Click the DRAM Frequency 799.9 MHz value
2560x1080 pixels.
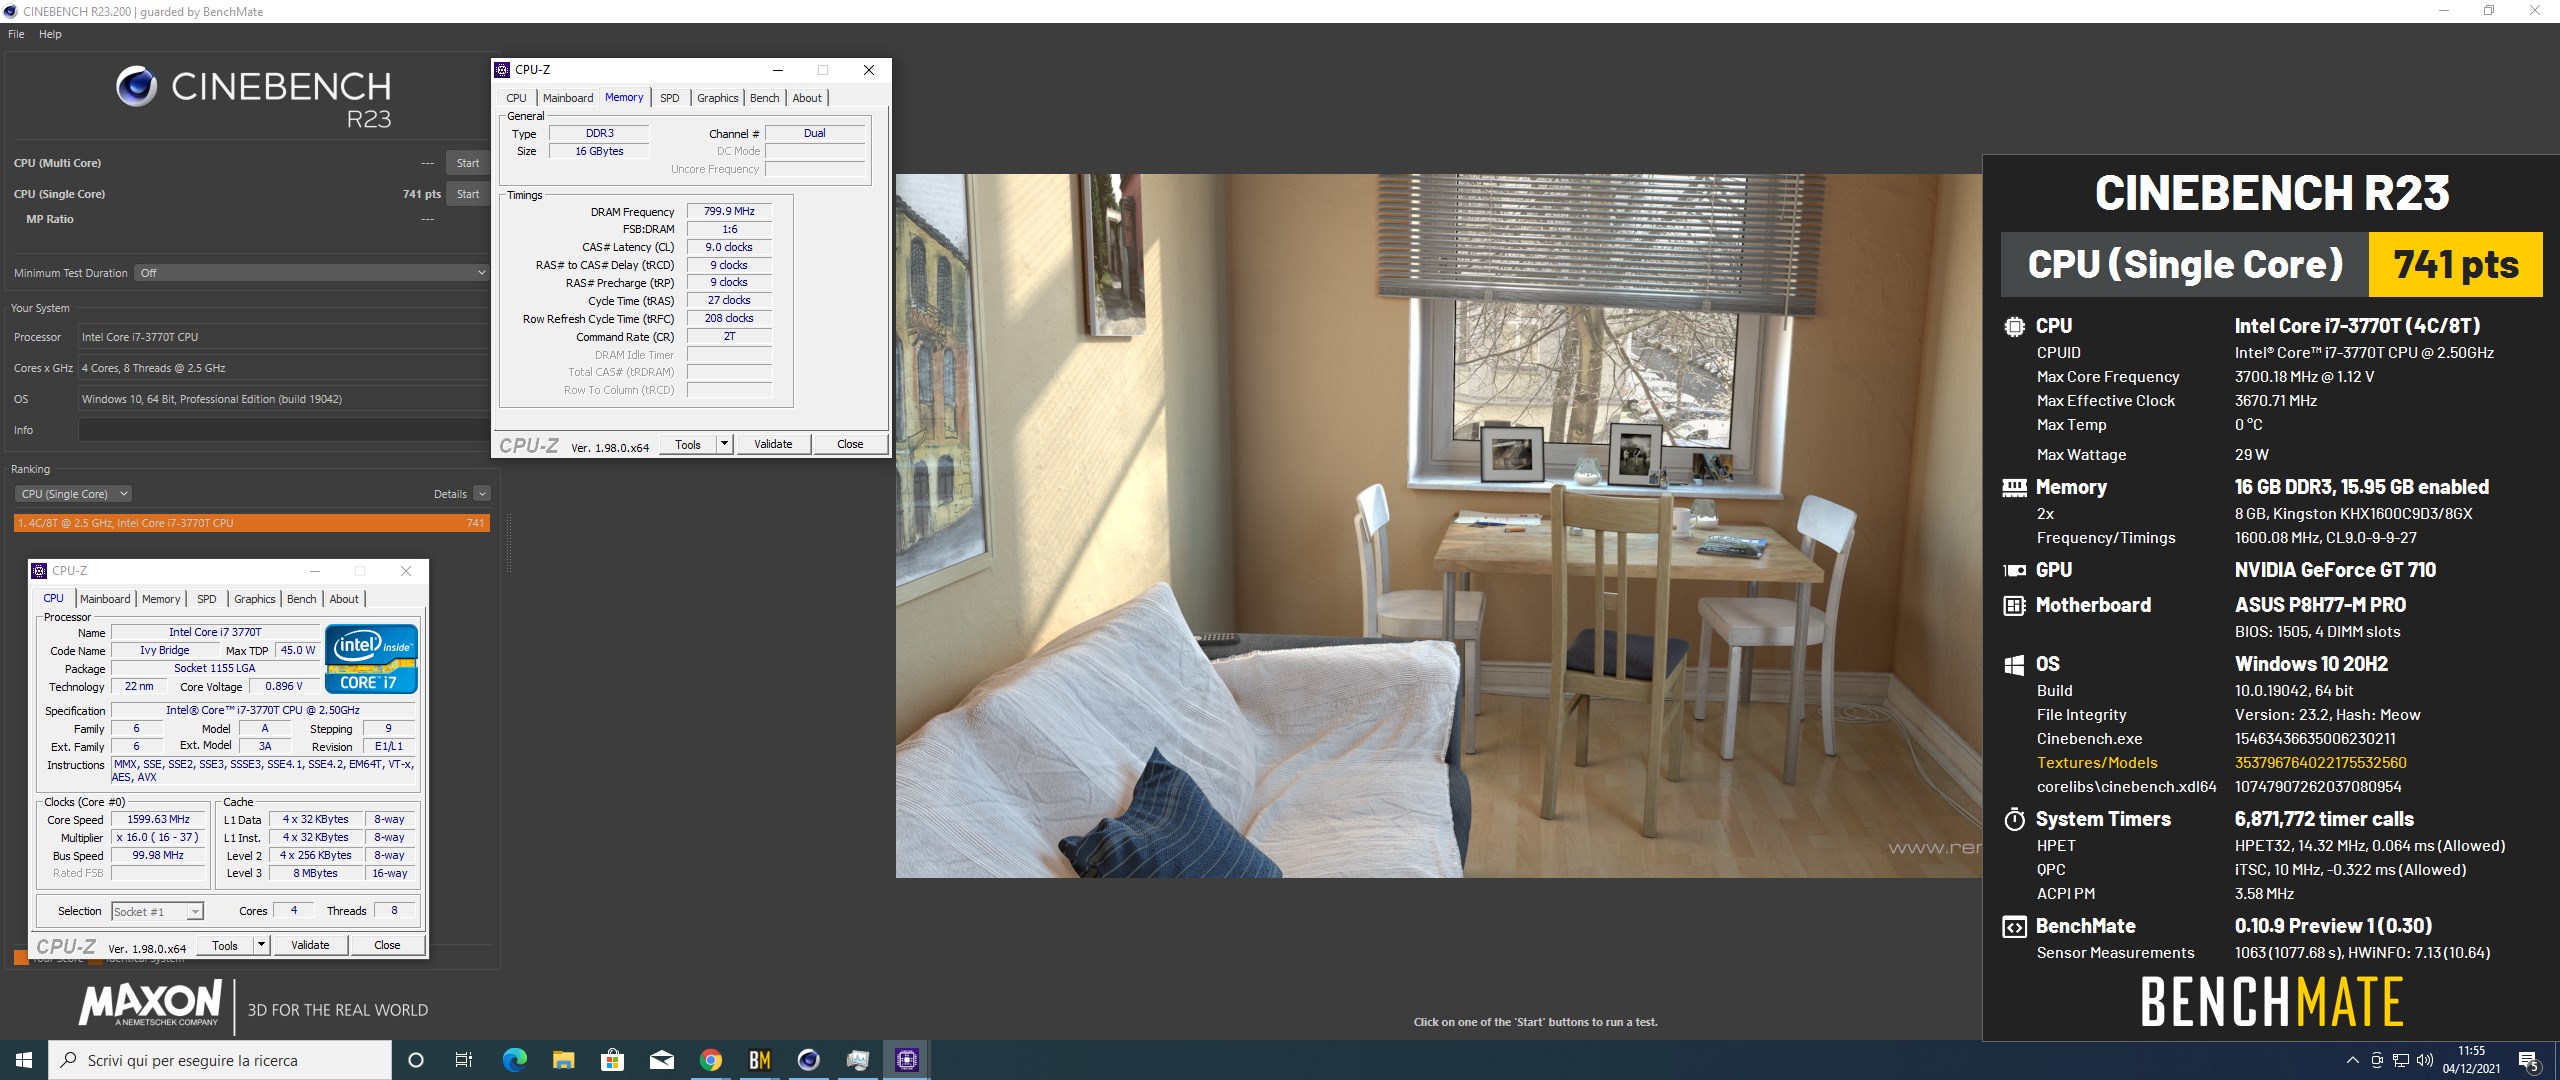(x=729, y=211)
